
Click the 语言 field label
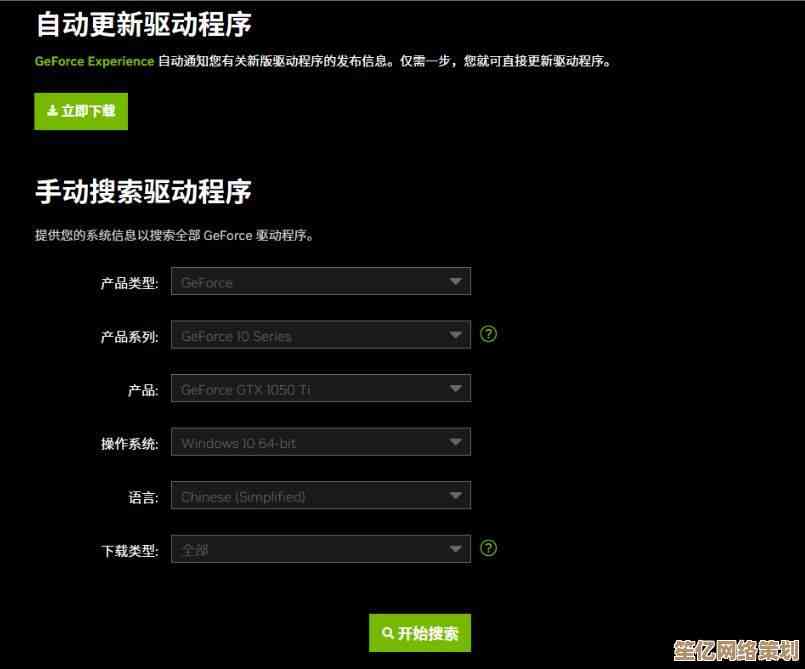(x=143, y=497)
